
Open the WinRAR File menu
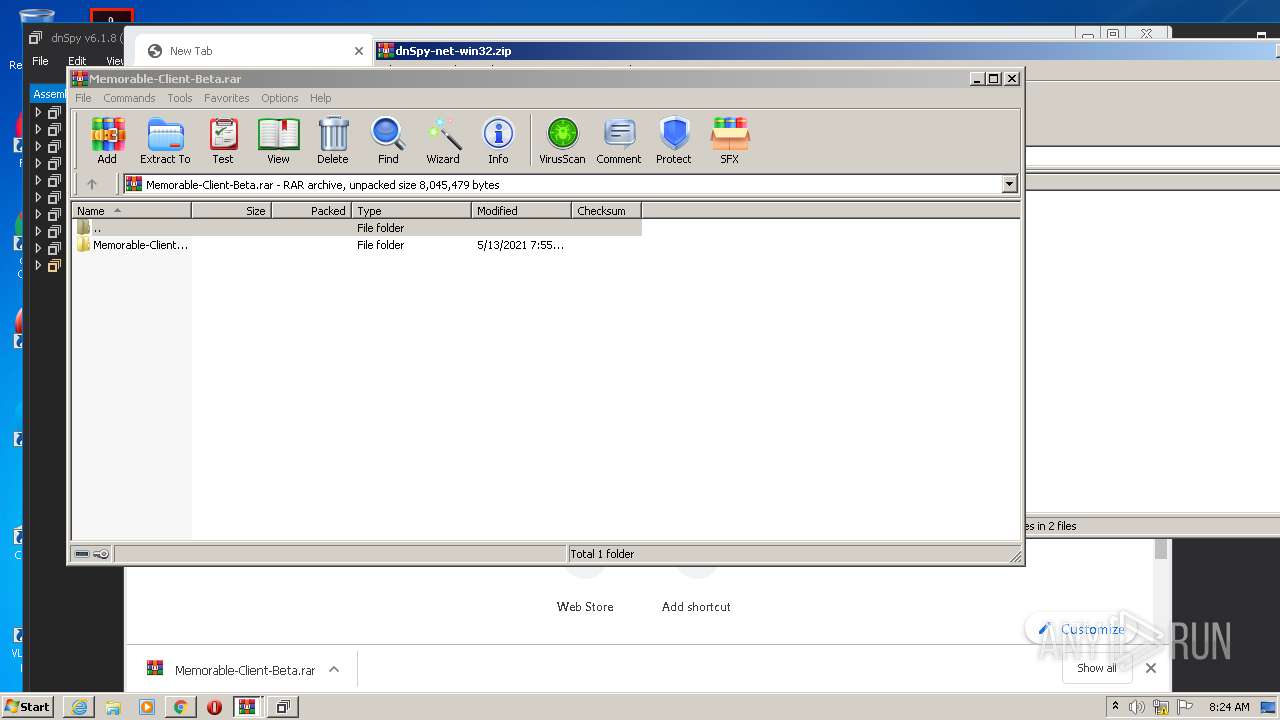coord(83,98)
